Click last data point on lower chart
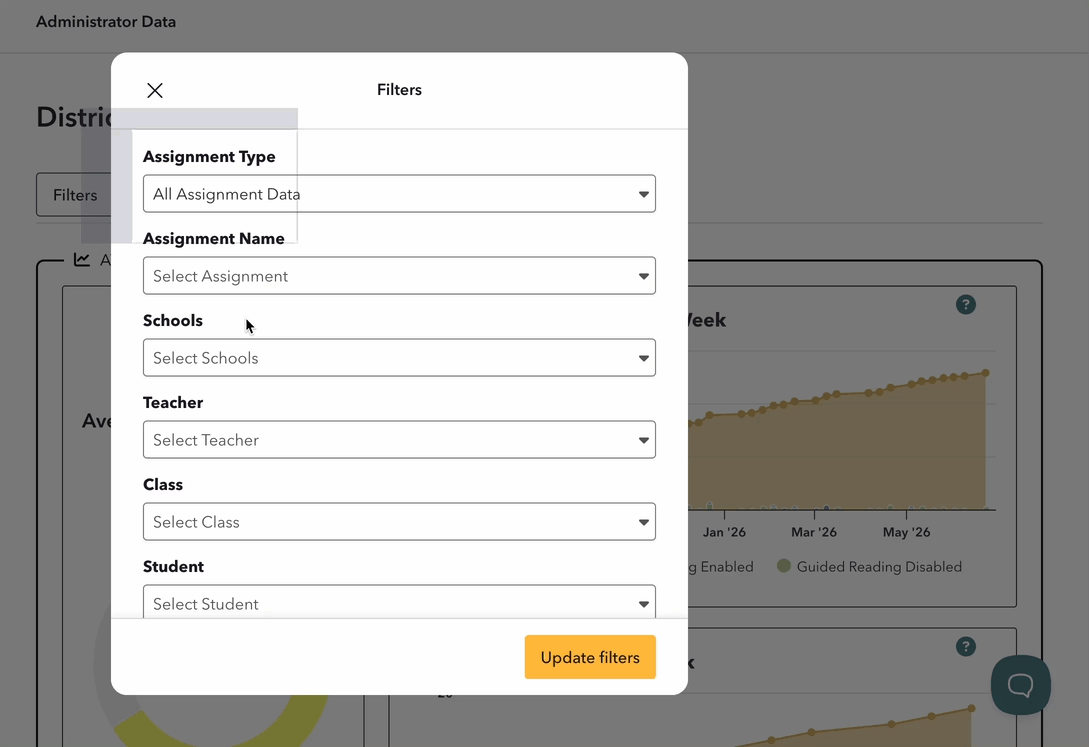 tap(971, 709)
